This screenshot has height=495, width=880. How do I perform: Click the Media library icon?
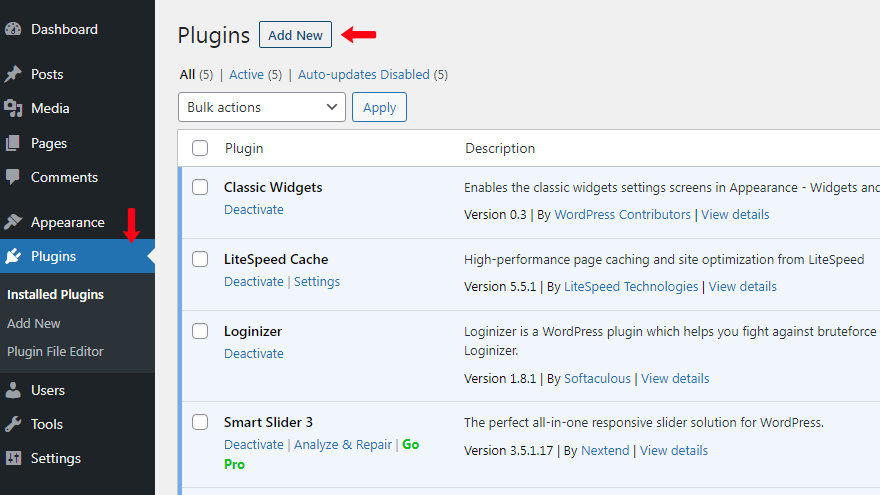pyautogui.click(x=13, y=109)
